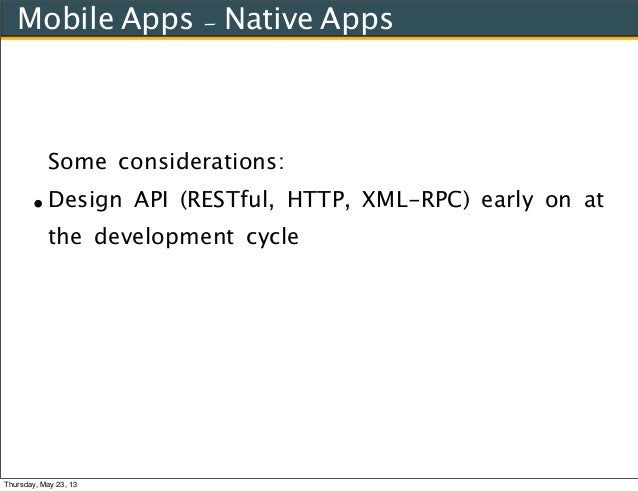Screen dimensions: 638x491
Task: Click the bullet line starting 'Design API (RESTful'
Action: coord(326,200)
